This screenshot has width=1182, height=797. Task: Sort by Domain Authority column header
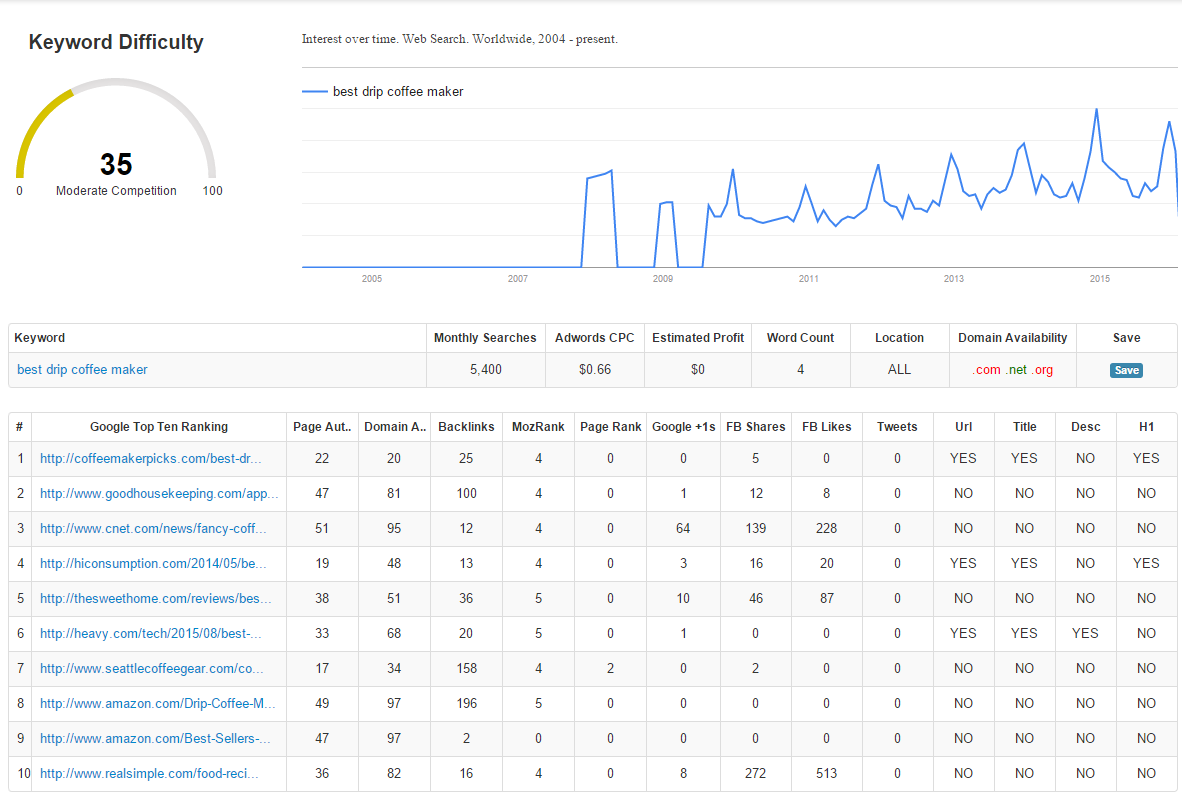click(394, 427)
